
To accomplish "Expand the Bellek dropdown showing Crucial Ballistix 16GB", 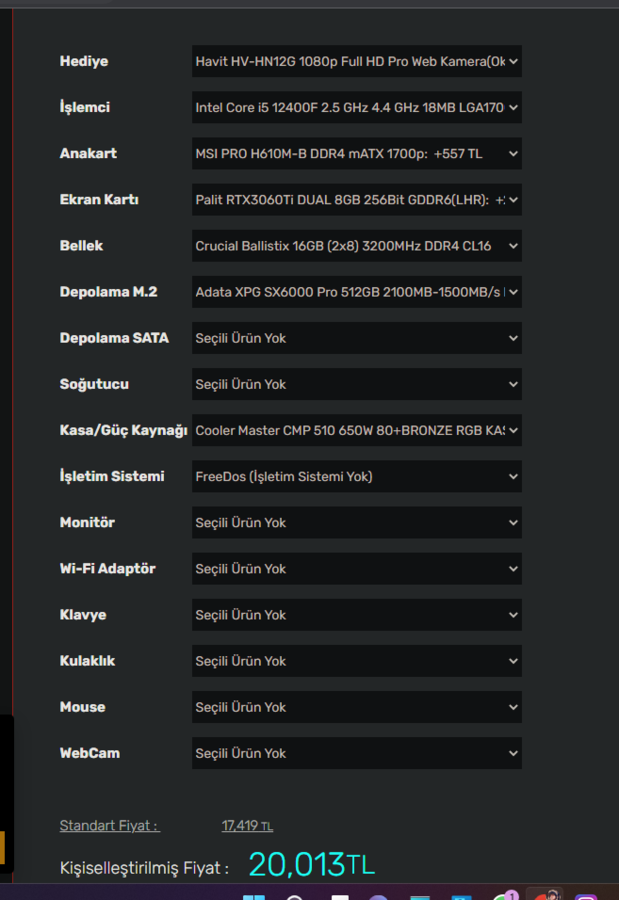I will [x=357, y=246].
